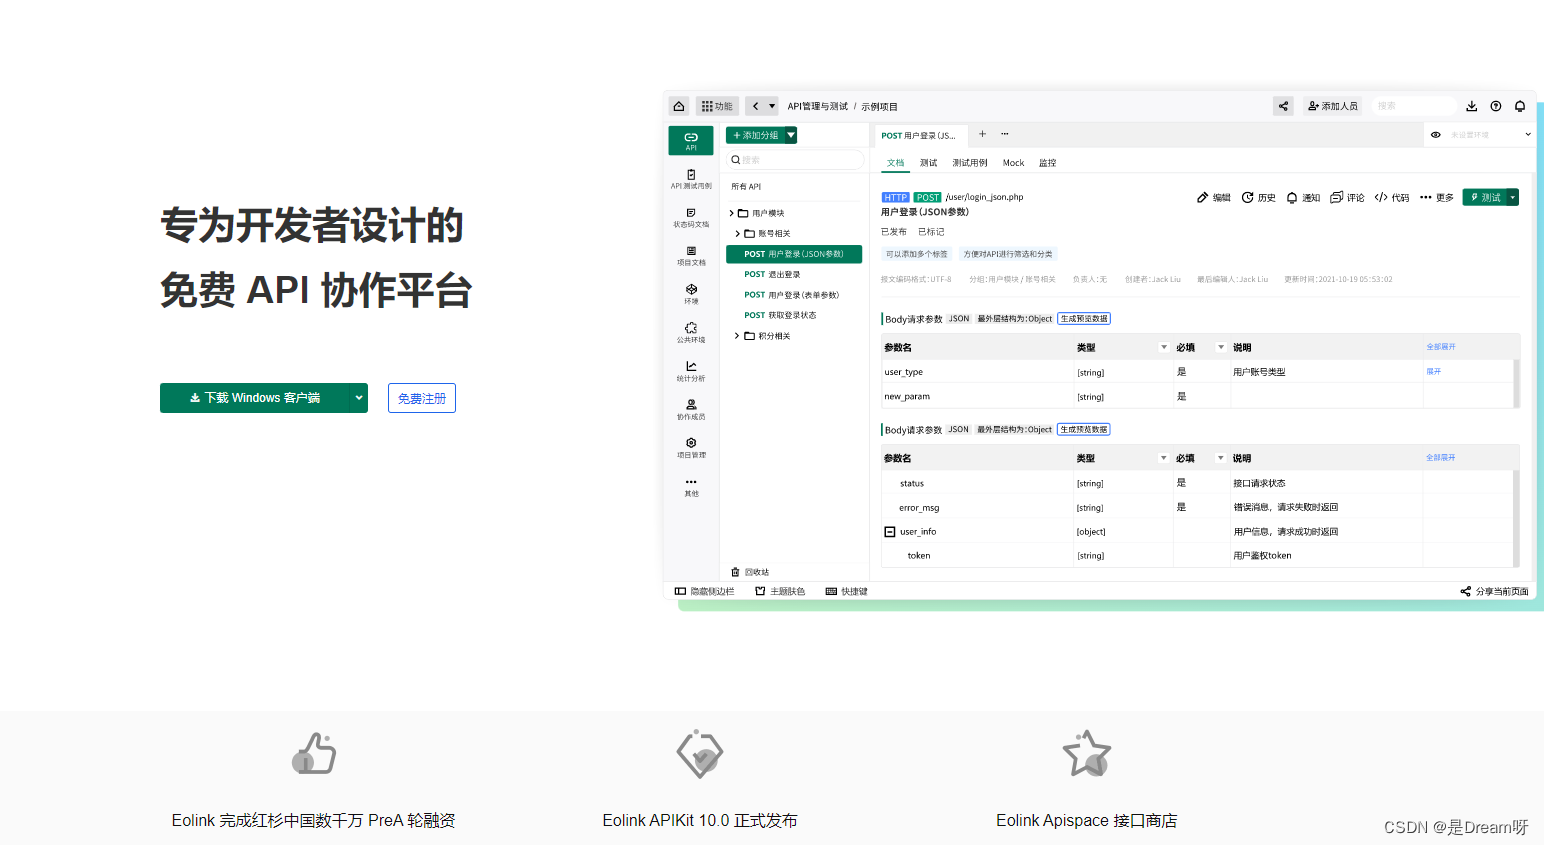1544x845 pixels.
Task: Open the 测试用例 tab
Action: click(x=969, y=162)
